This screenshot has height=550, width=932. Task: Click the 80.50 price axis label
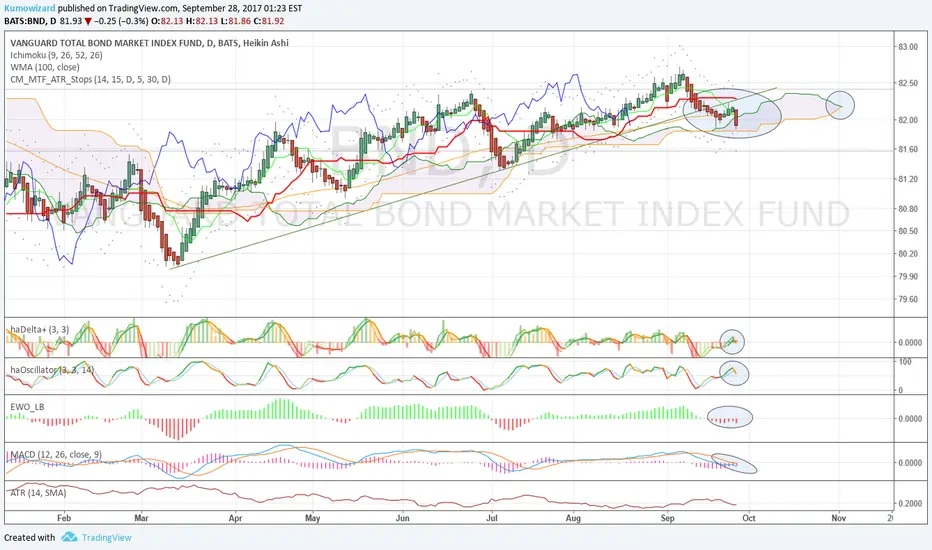pos(908,231)
